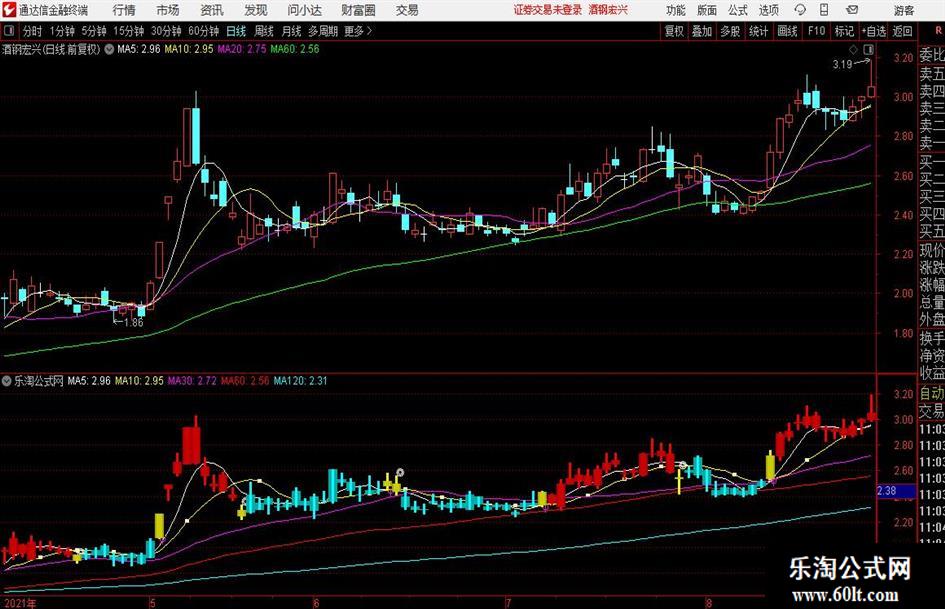Click the 返回 back button
This screenshot has width=945, height=609.
pos(903,31)
